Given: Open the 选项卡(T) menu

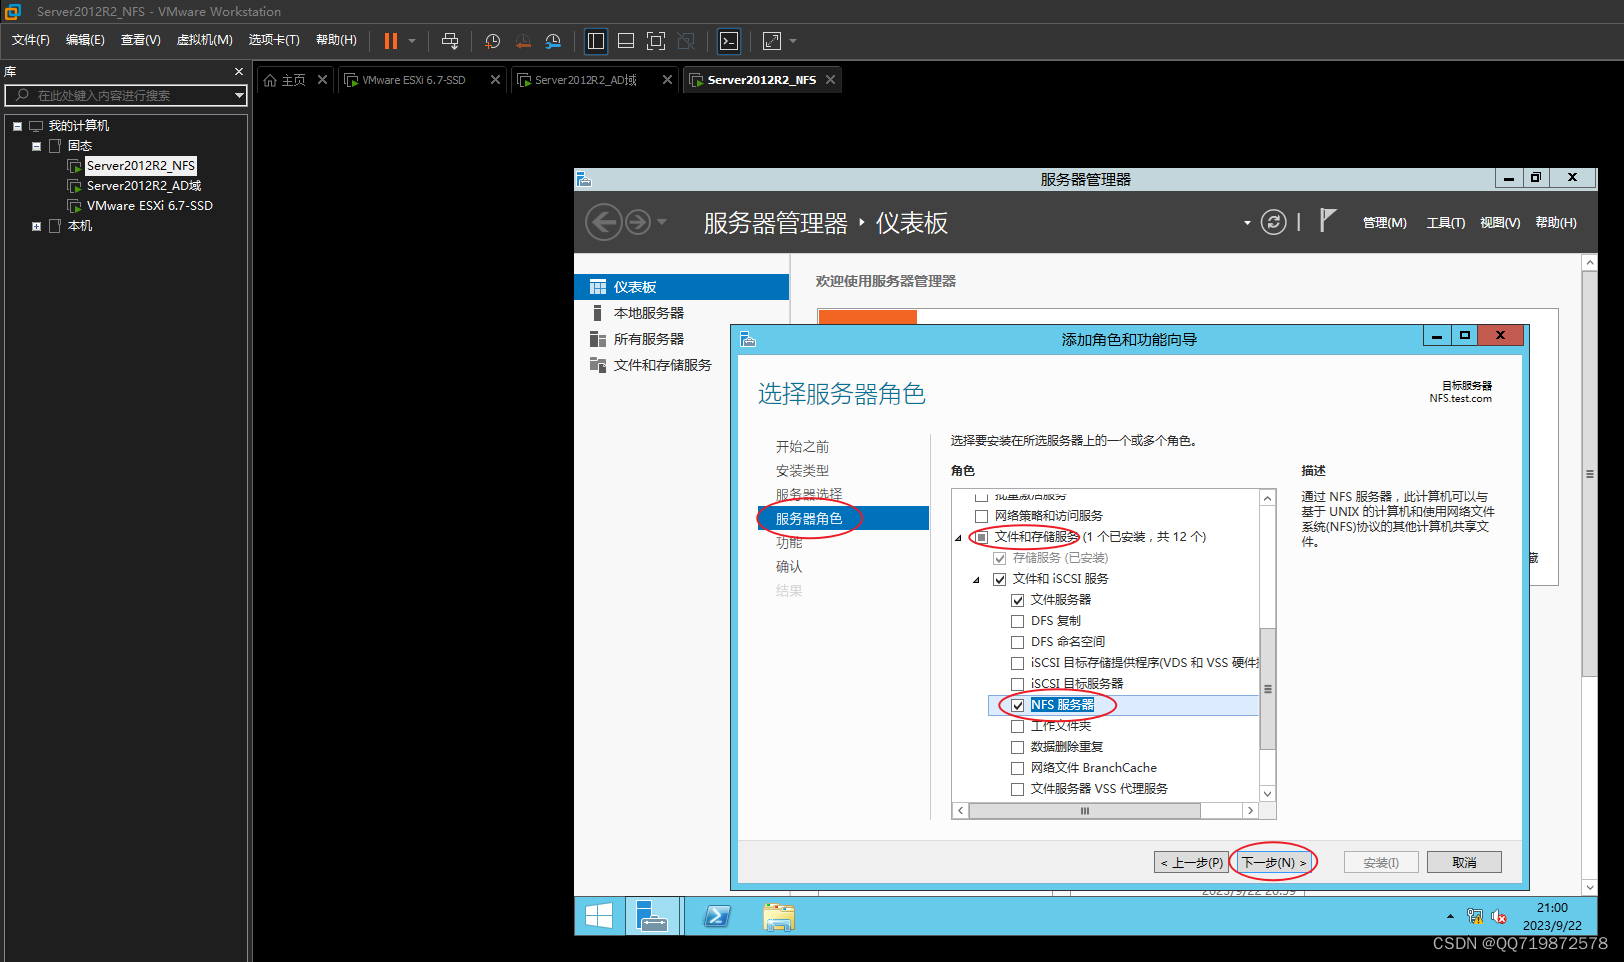Looking at the screenshot, I should tap(274, 40).
